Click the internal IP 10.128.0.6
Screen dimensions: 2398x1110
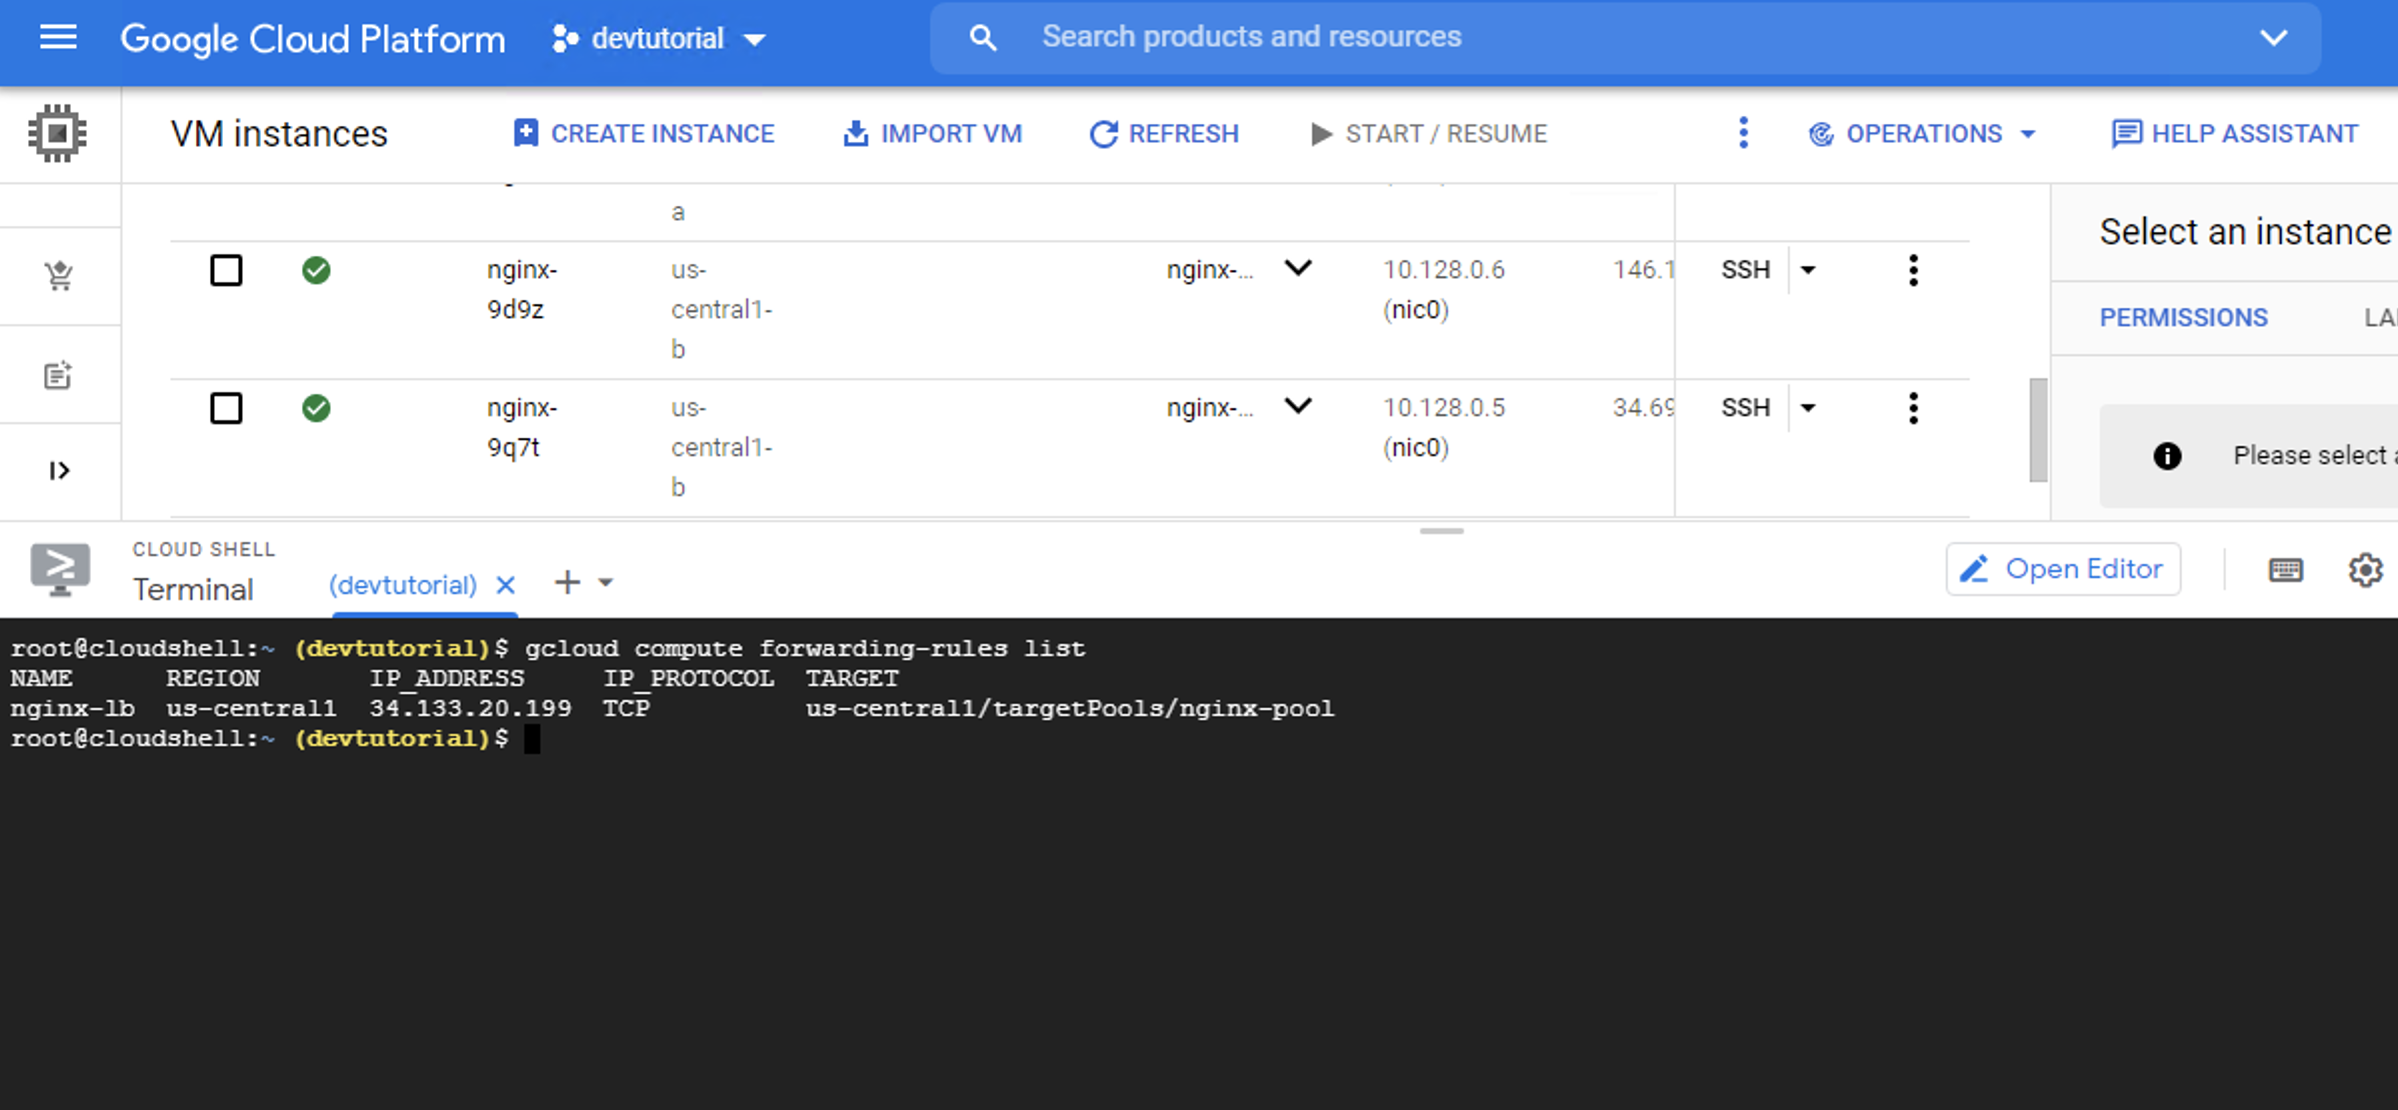coord(1443,270)
